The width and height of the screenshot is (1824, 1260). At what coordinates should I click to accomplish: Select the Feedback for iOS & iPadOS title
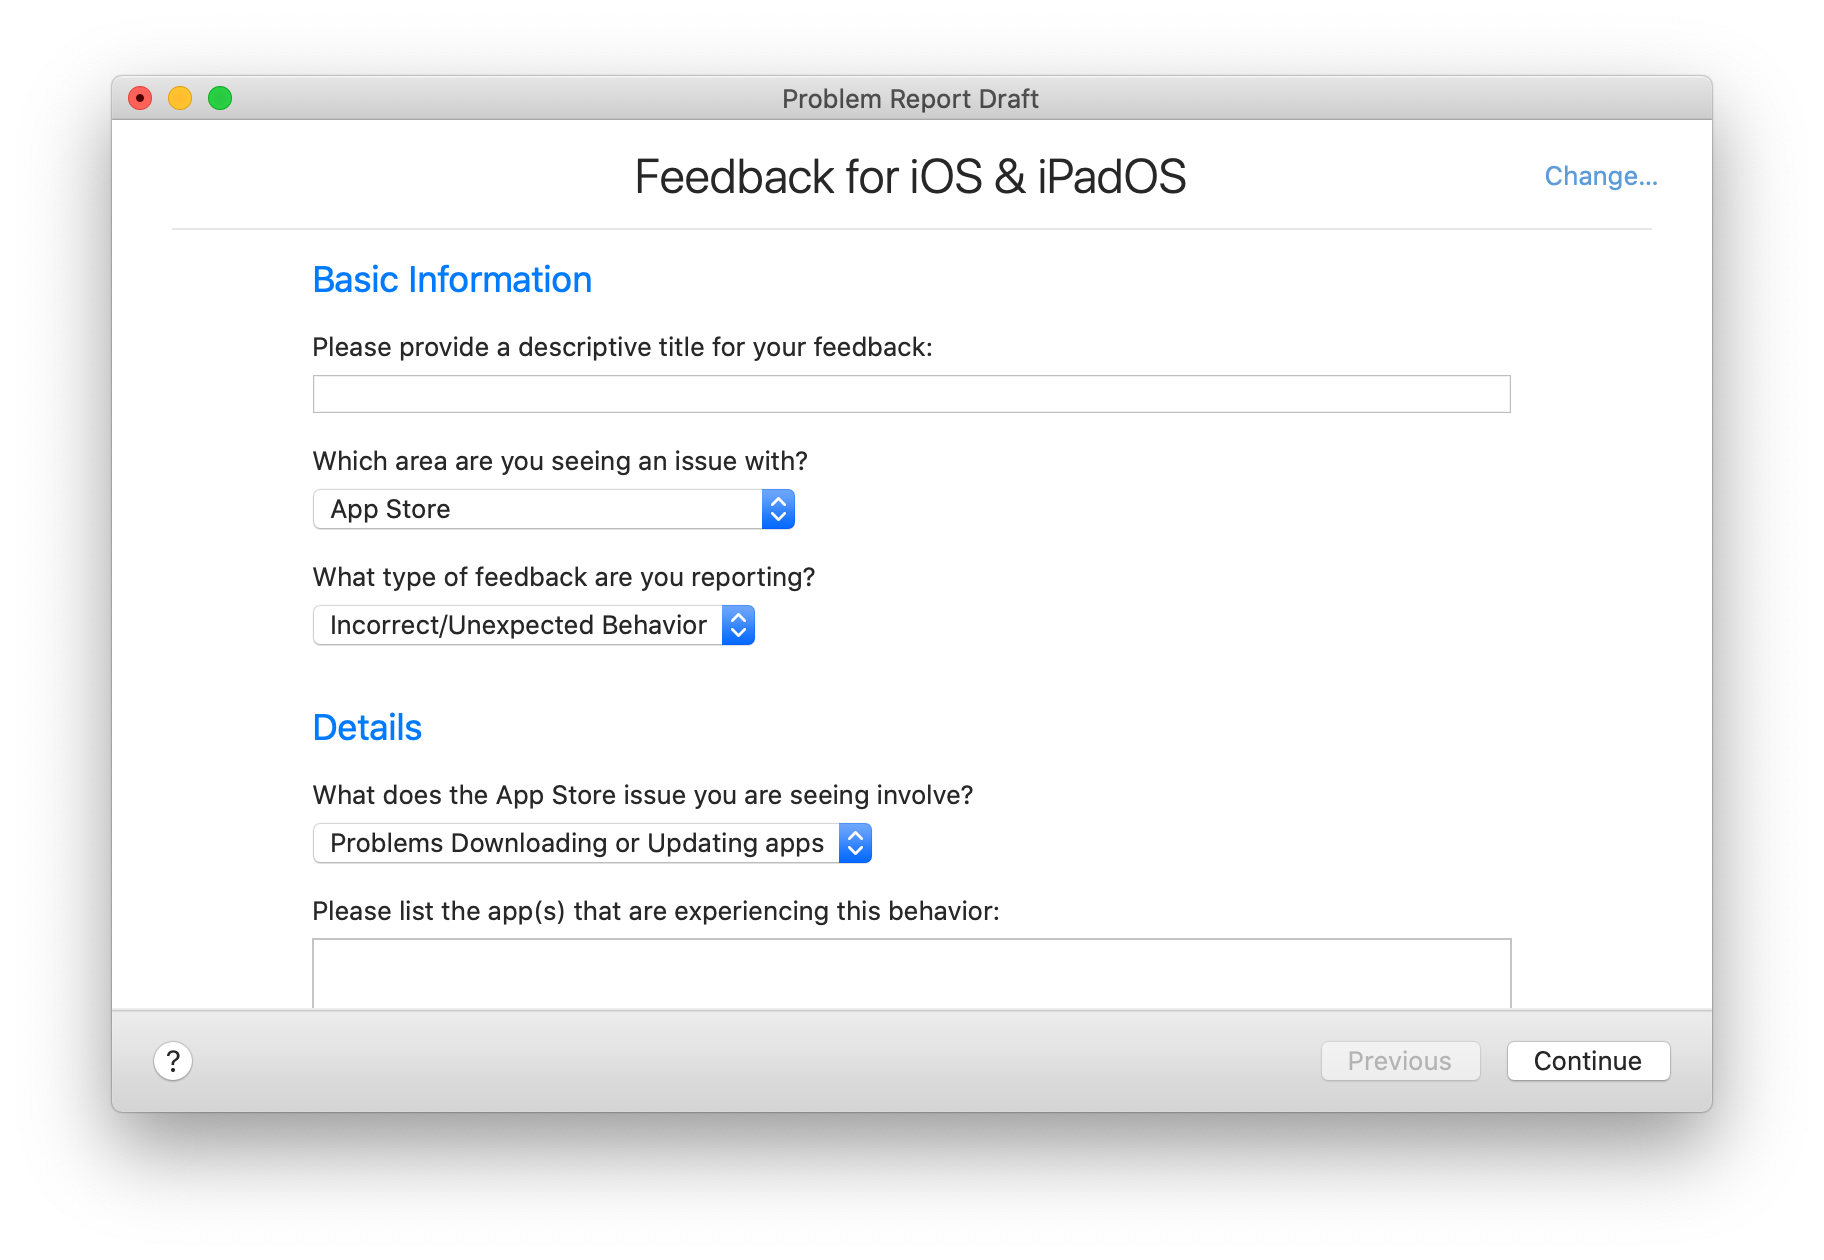(909, 176)
